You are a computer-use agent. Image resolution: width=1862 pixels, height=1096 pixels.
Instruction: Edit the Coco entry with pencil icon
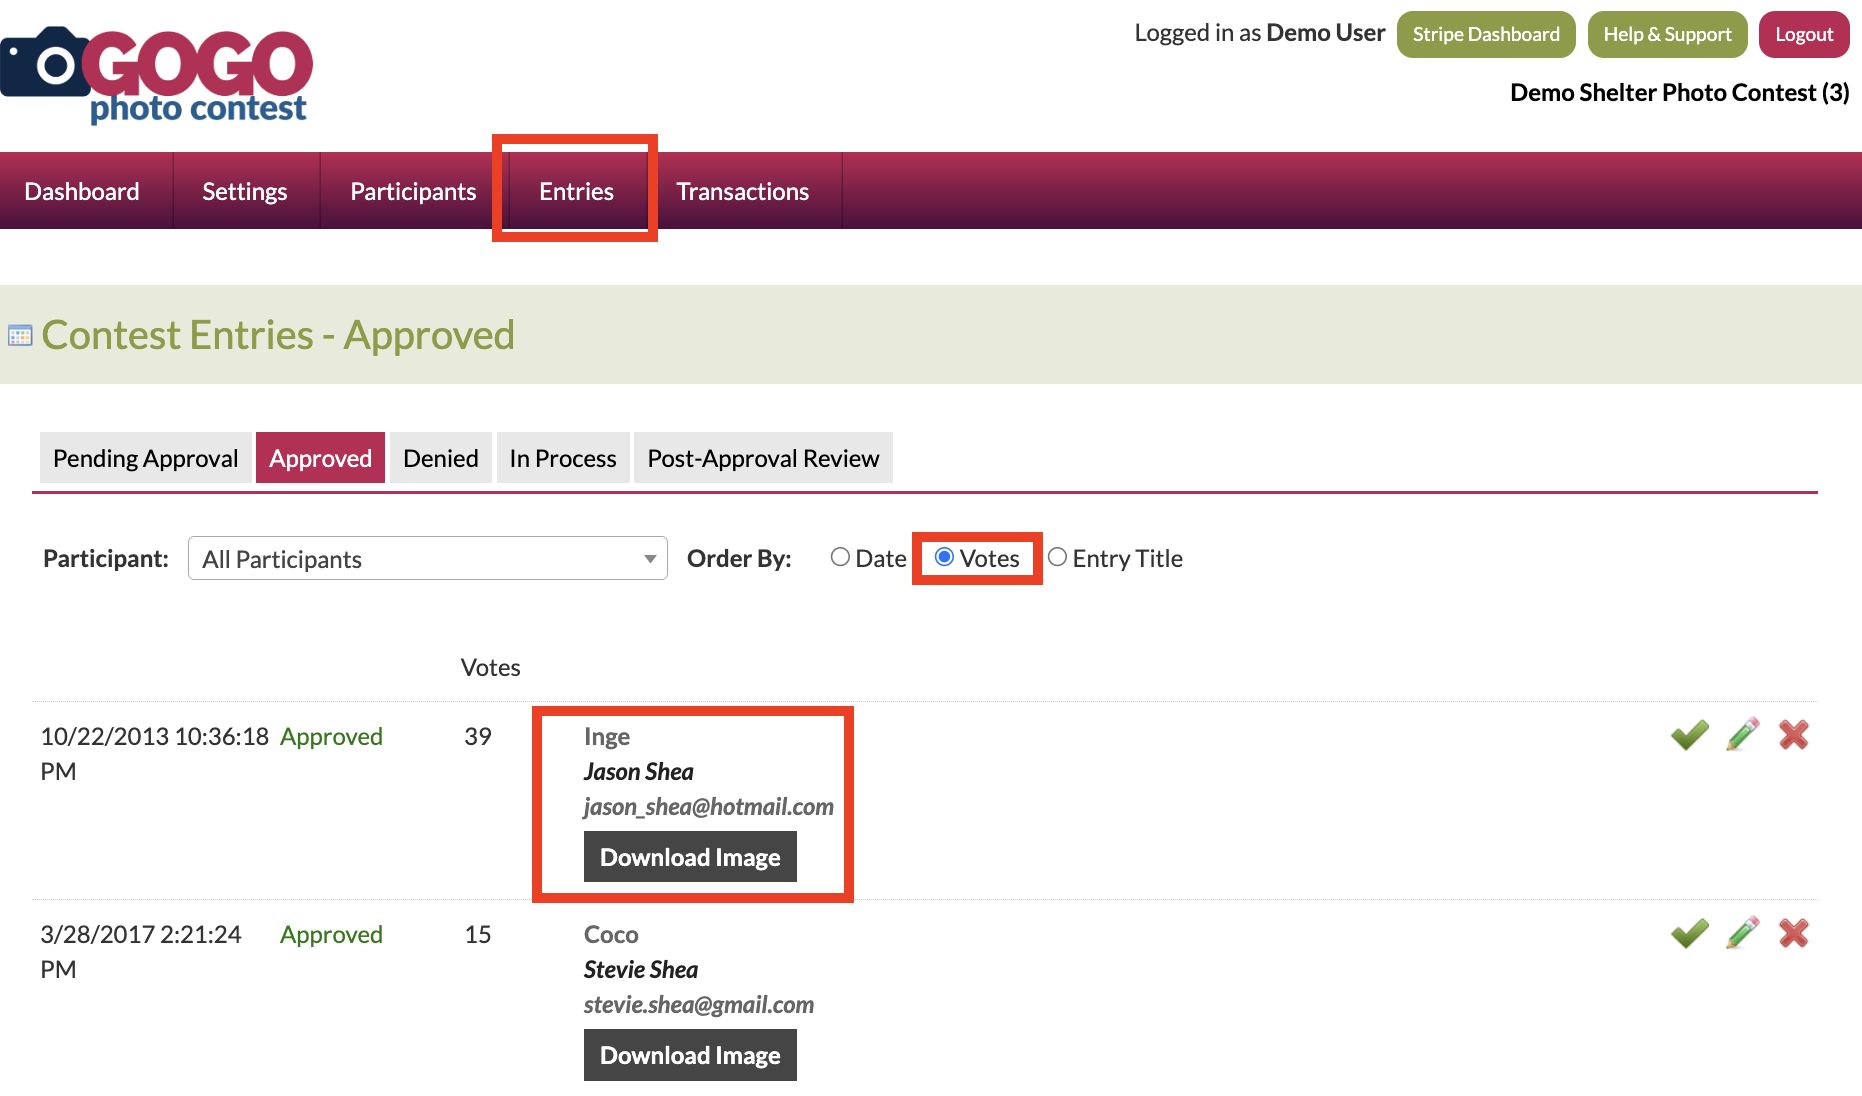click(1742, 933)
